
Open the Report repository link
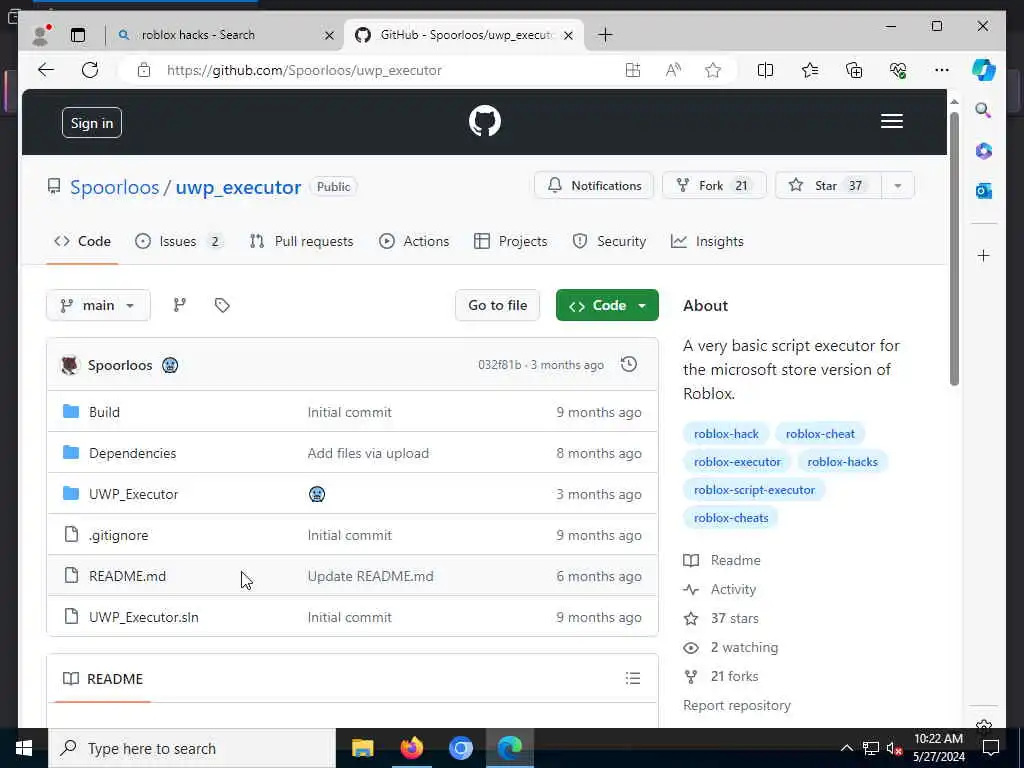tap(737, 705)
